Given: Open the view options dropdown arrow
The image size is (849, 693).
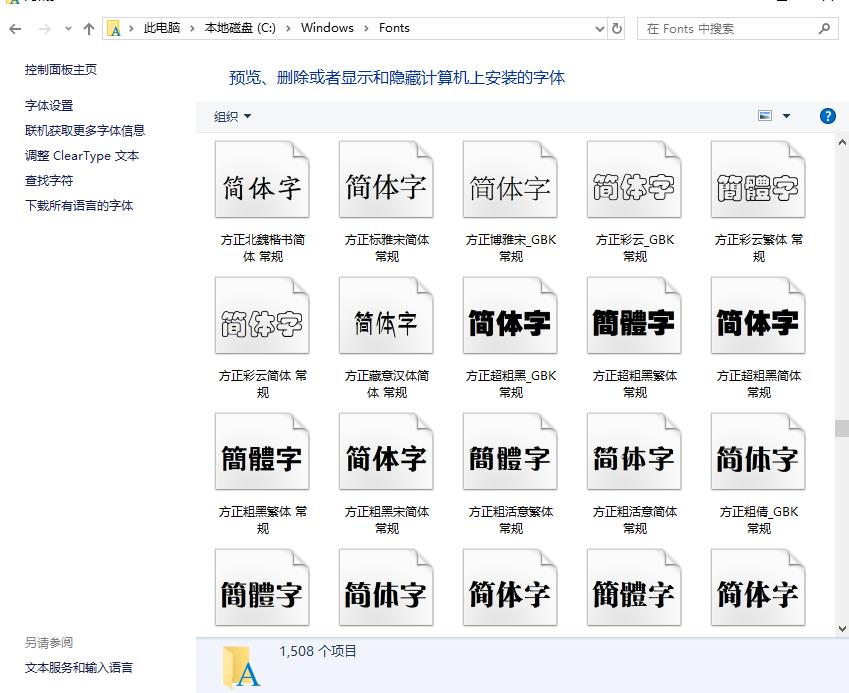Looking at the screenshot, I should [786, 116].
